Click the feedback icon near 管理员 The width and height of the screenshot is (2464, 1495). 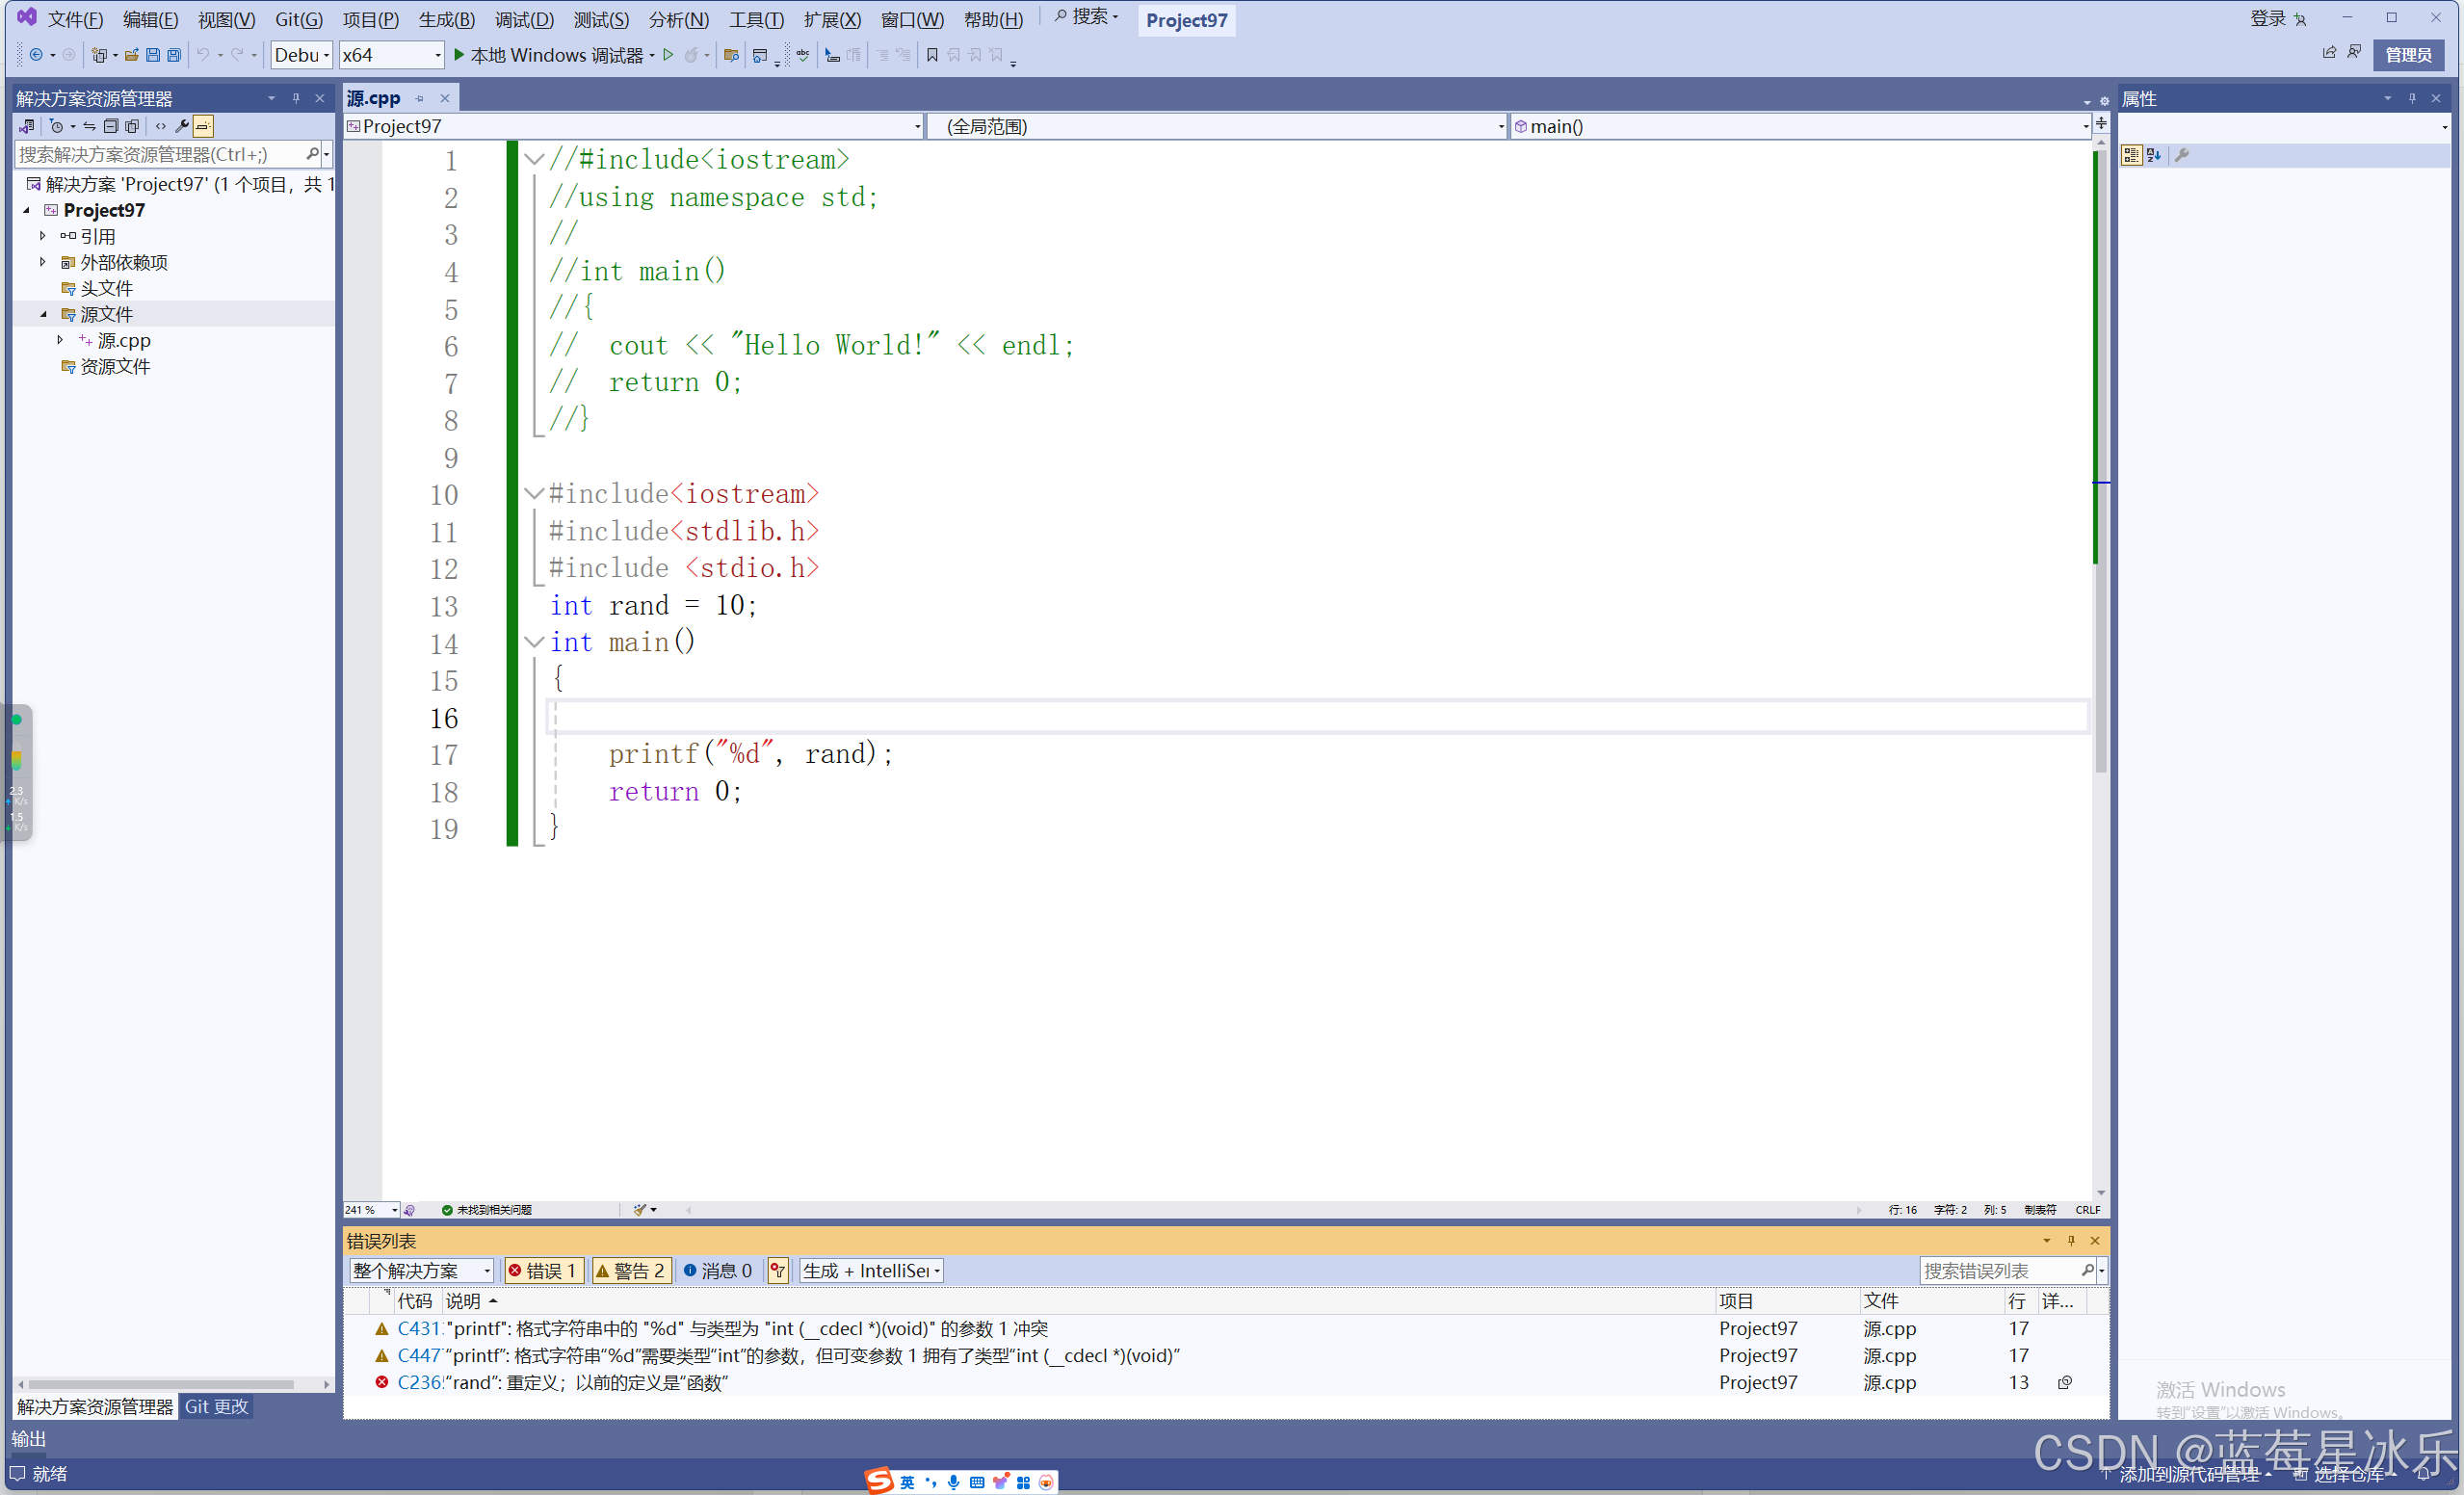coord(2355,52)
